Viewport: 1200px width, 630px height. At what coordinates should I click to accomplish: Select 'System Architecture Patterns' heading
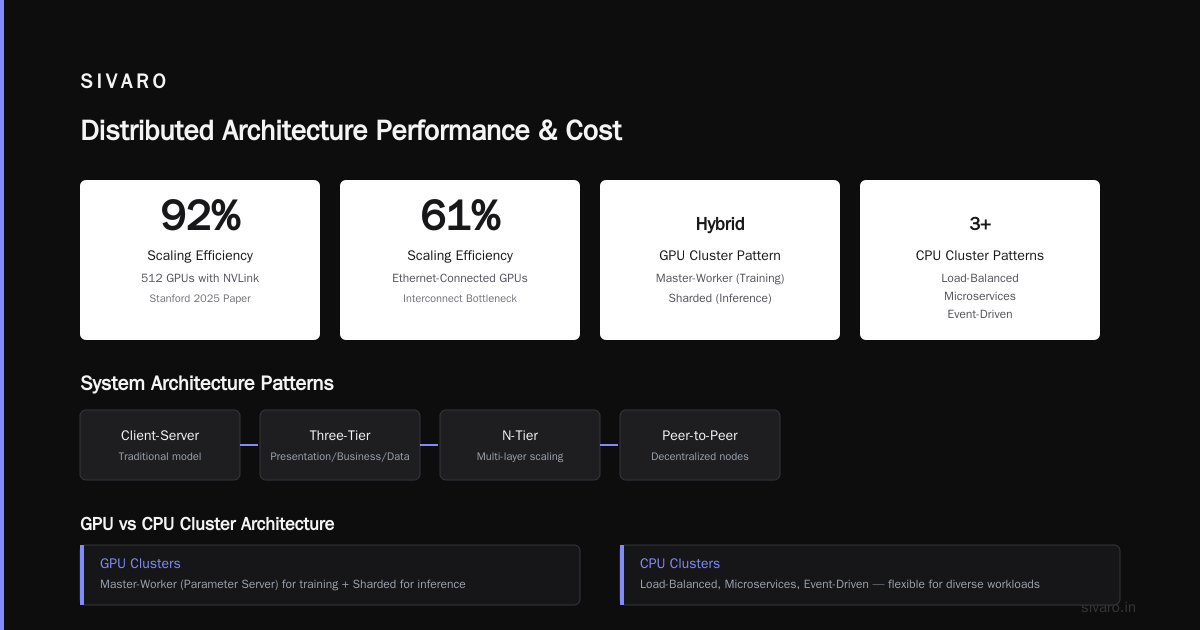(207, 383)
